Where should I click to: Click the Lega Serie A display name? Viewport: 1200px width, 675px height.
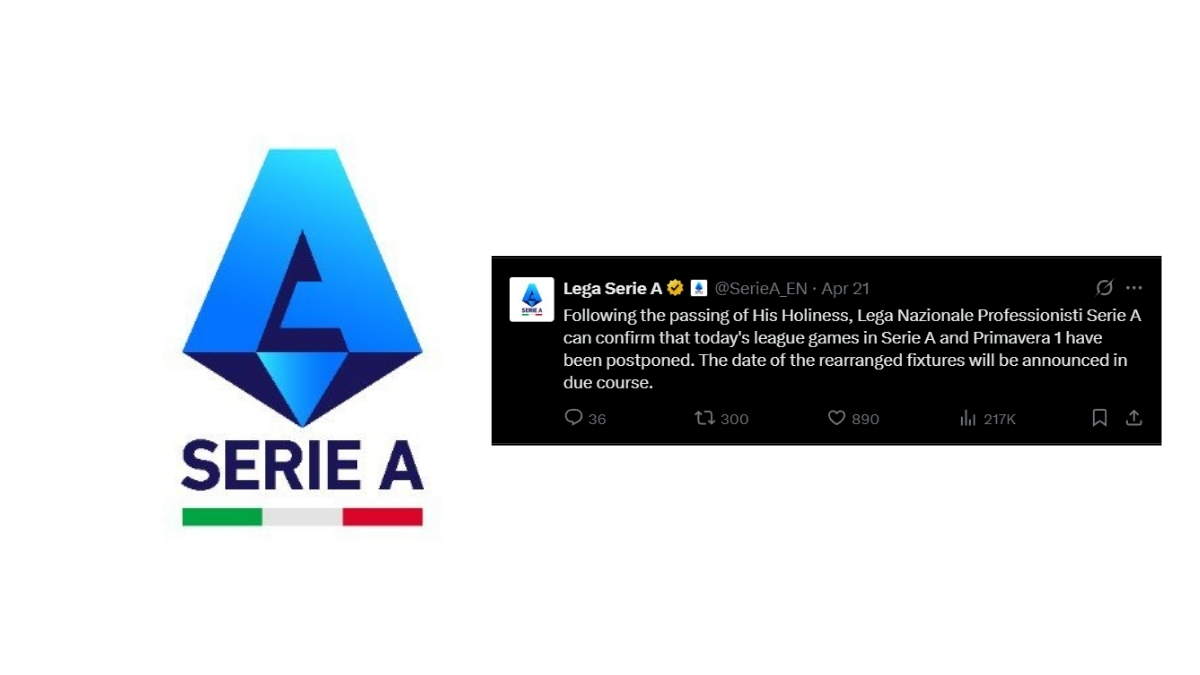(613, 288)
